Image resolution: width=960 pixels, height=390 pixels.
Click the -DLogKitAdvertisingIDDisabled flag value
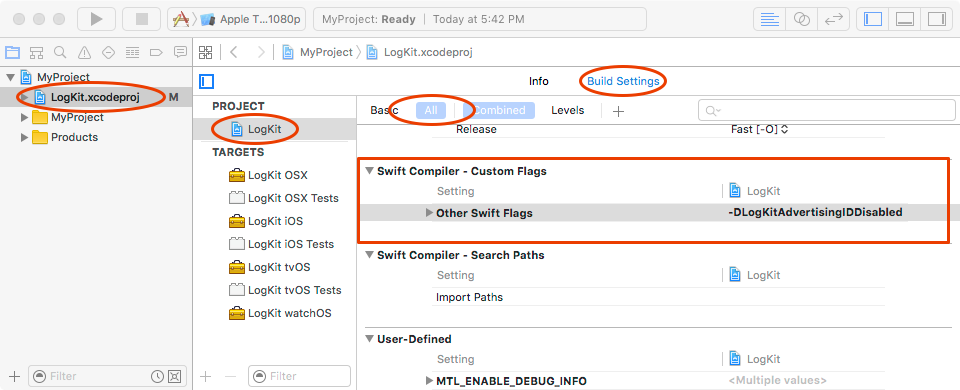[816, 213]
